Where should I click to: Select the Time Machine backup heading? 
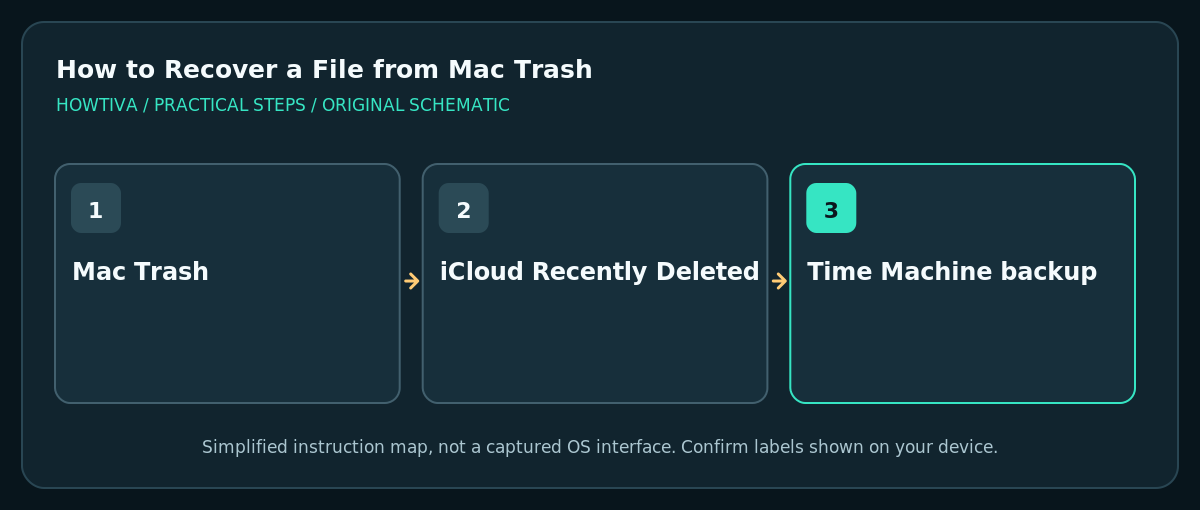(952, 272)
